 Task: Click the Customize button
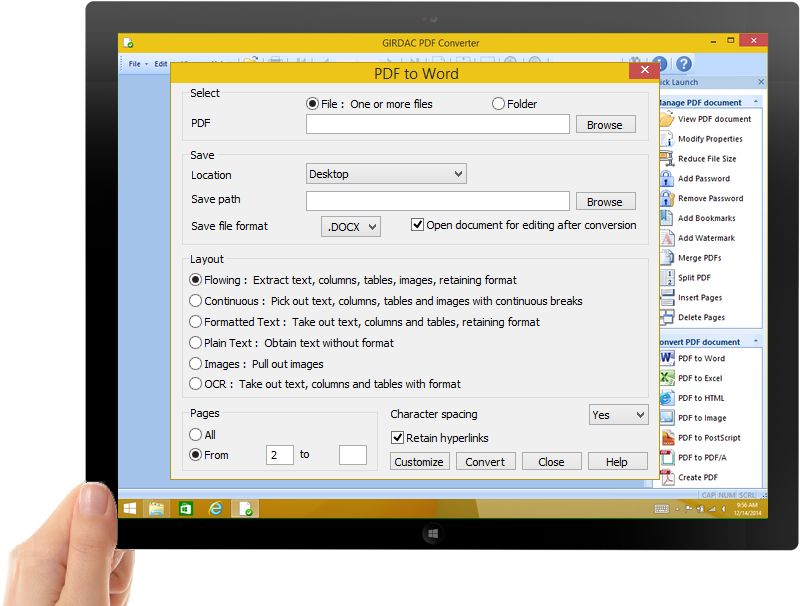pos(419,461)
